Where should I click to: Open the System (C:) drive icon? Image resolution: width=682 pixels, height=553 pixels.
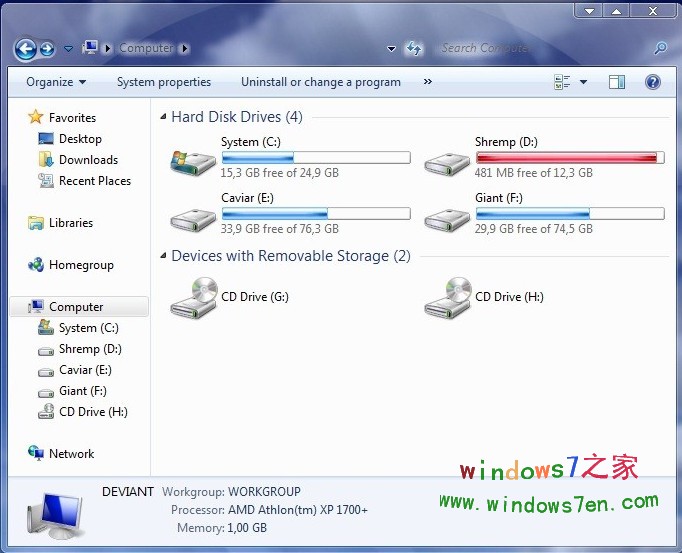(x=192, y=161)
